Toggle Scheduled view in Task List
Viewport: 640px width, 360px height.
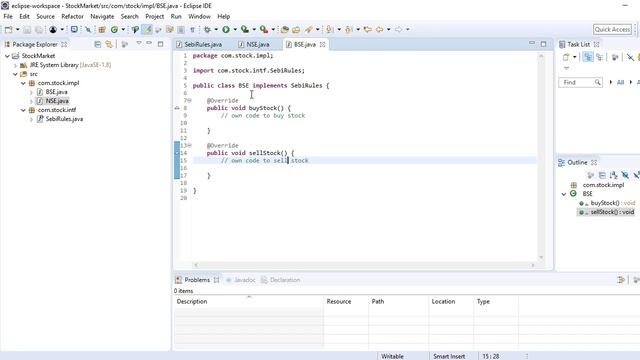pos(599,57)
